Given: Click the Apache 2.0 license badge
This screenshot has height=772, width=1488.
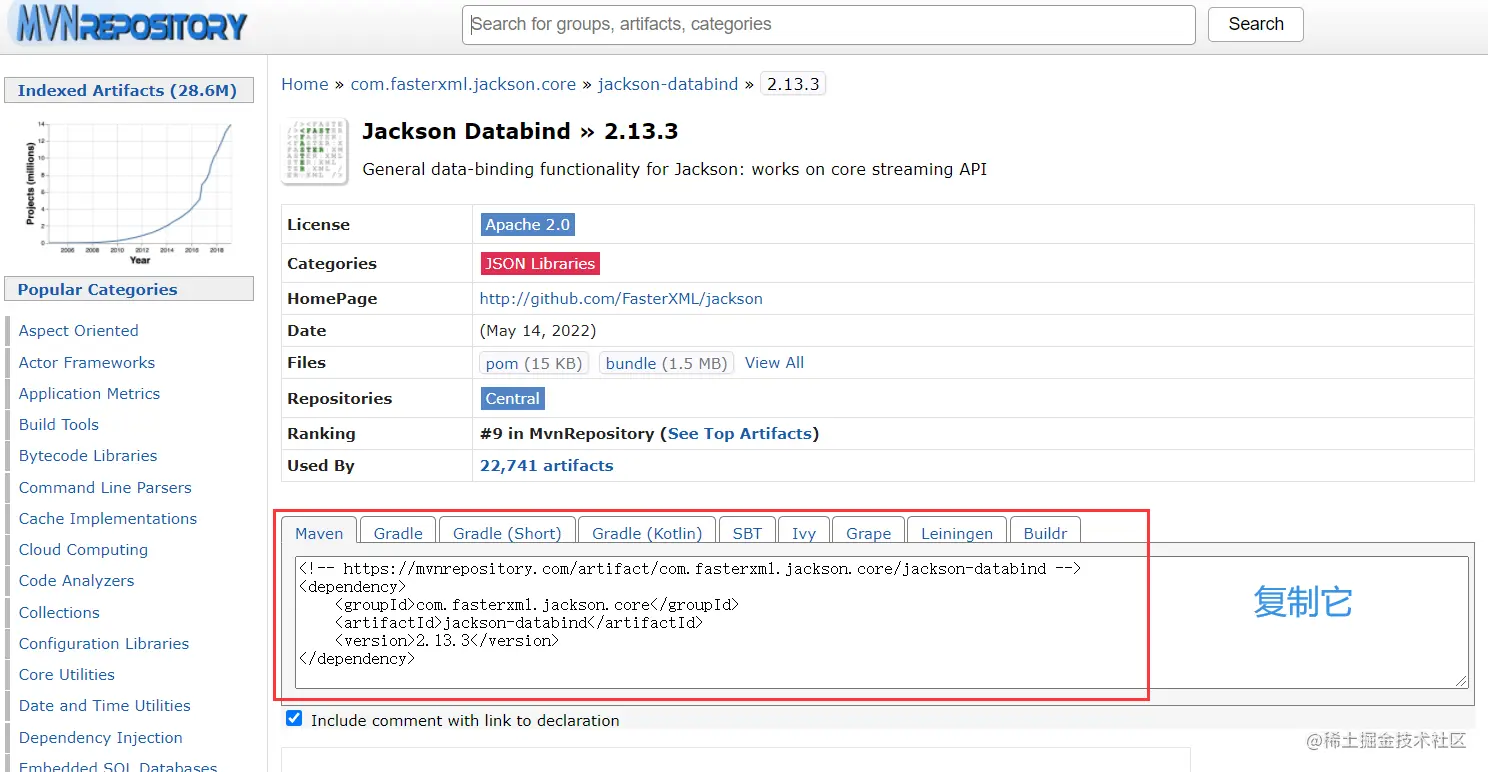Looking at the screenshot, I should (528, 224).
